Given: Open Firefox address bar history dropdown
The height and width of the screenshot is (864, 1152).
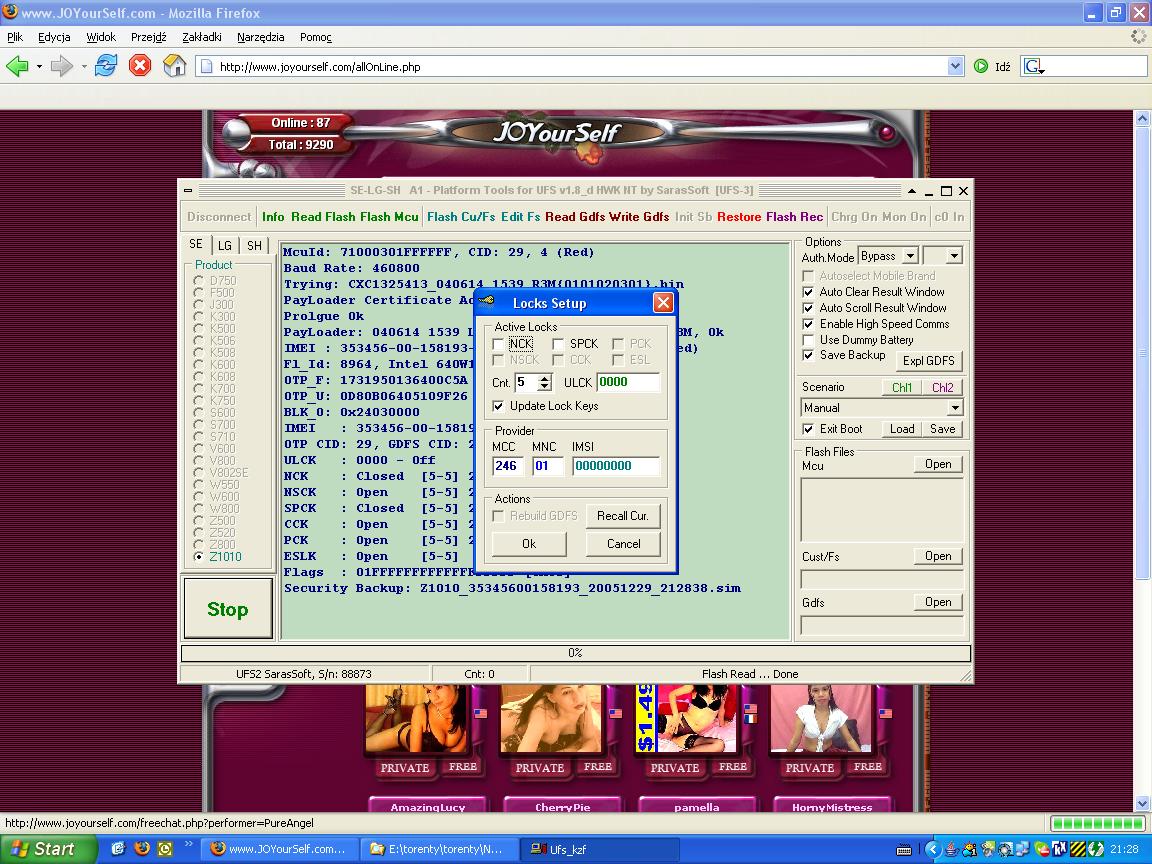Looking at the screenshot, I should coord(955,66).
